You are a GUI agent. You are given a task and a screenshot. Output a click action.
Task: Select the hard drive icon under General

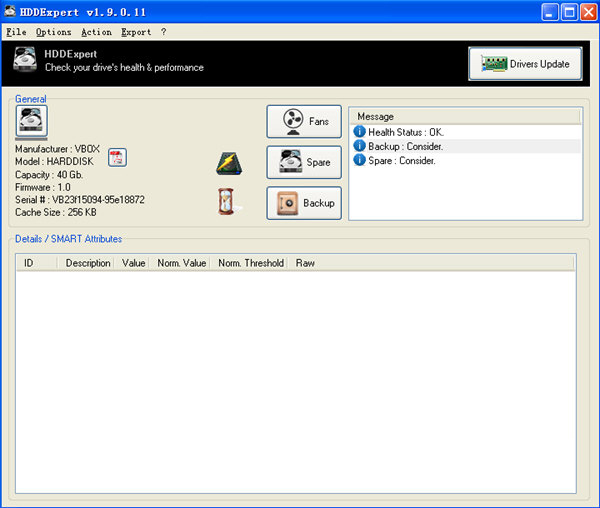pos(31,121)
